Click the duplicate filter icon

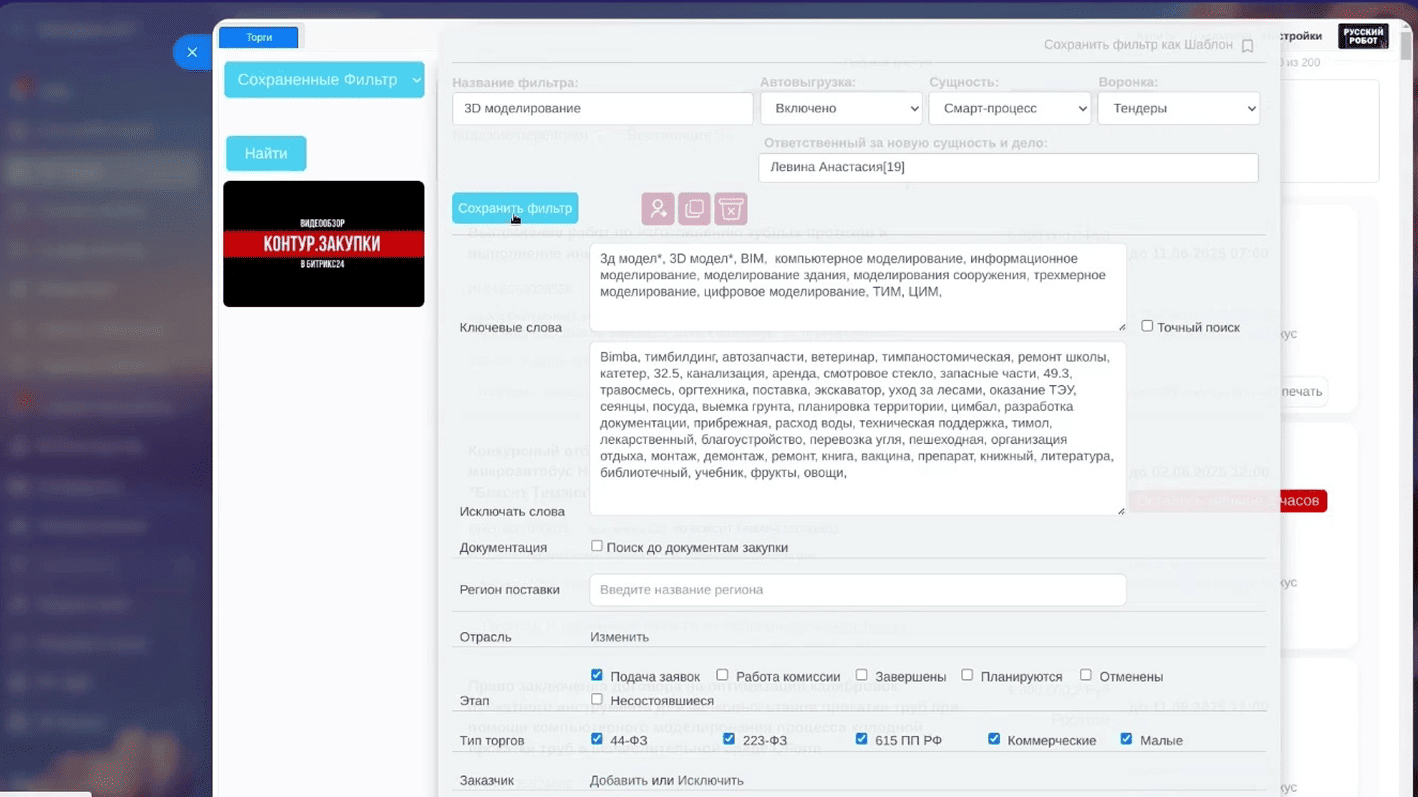click(x=694, y=209)
